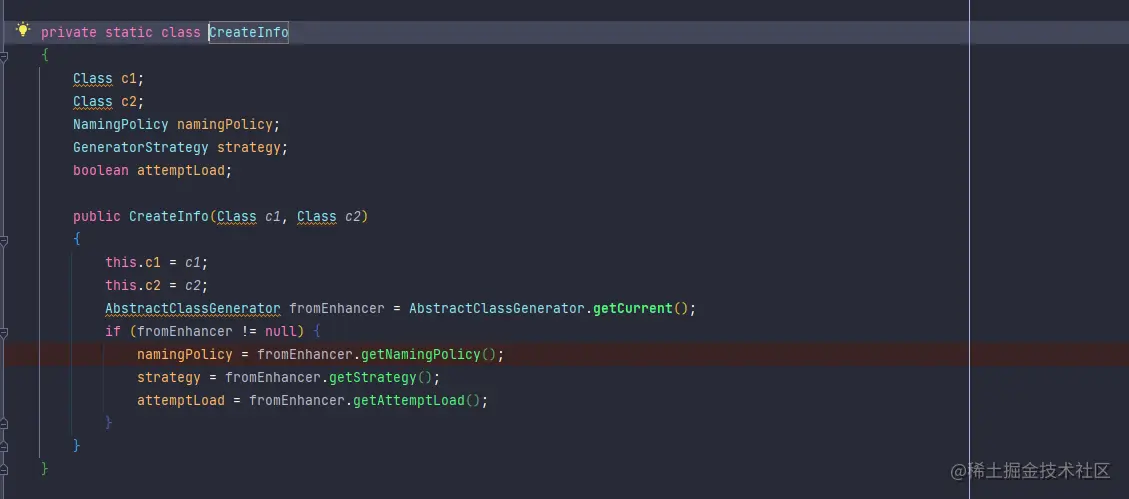Click the fold end marker beside the constructor closing brace

(3, 446)
